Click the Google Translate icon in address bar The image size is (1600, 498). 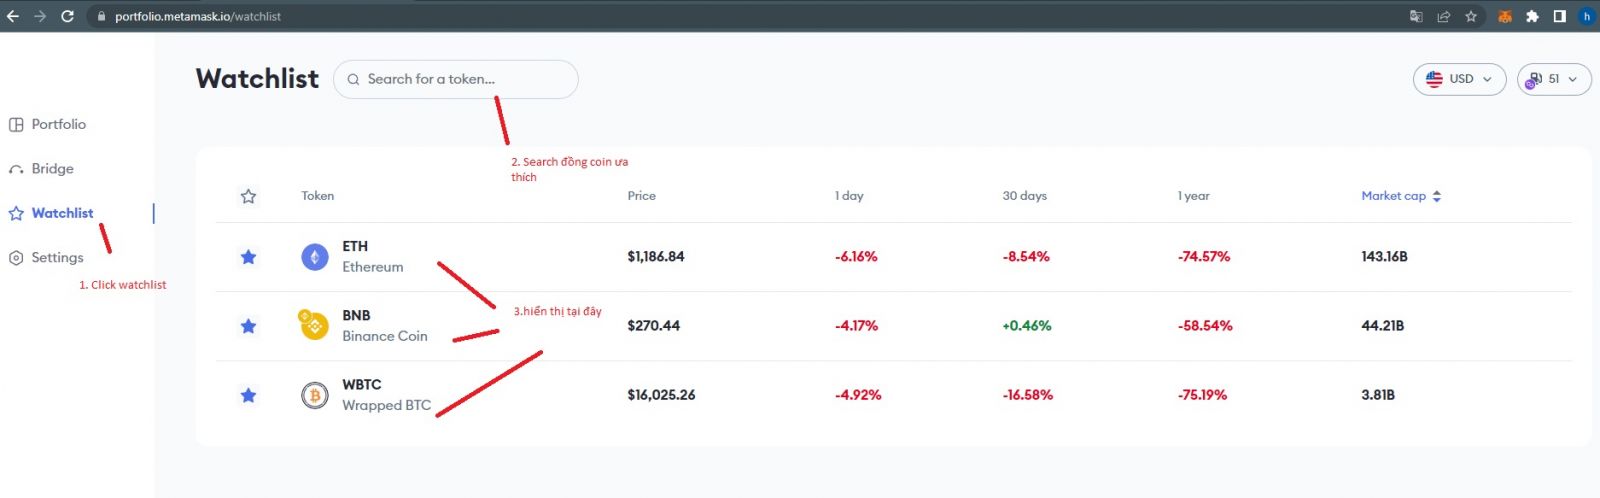pyautogui.click(x=1416, y=16)
